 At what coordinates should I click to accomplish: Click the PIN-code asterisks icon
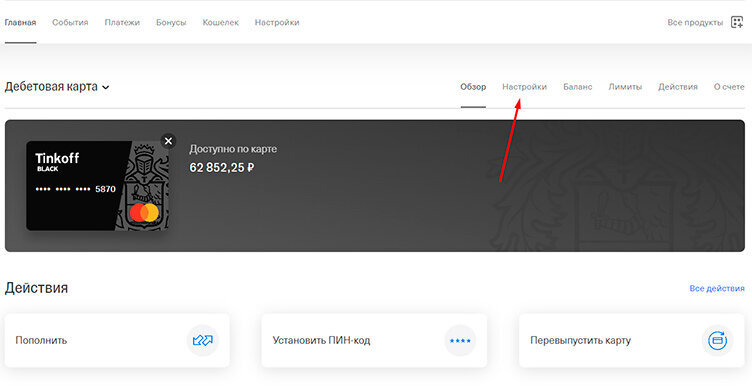pyautogui.click(x=460, y=341)
